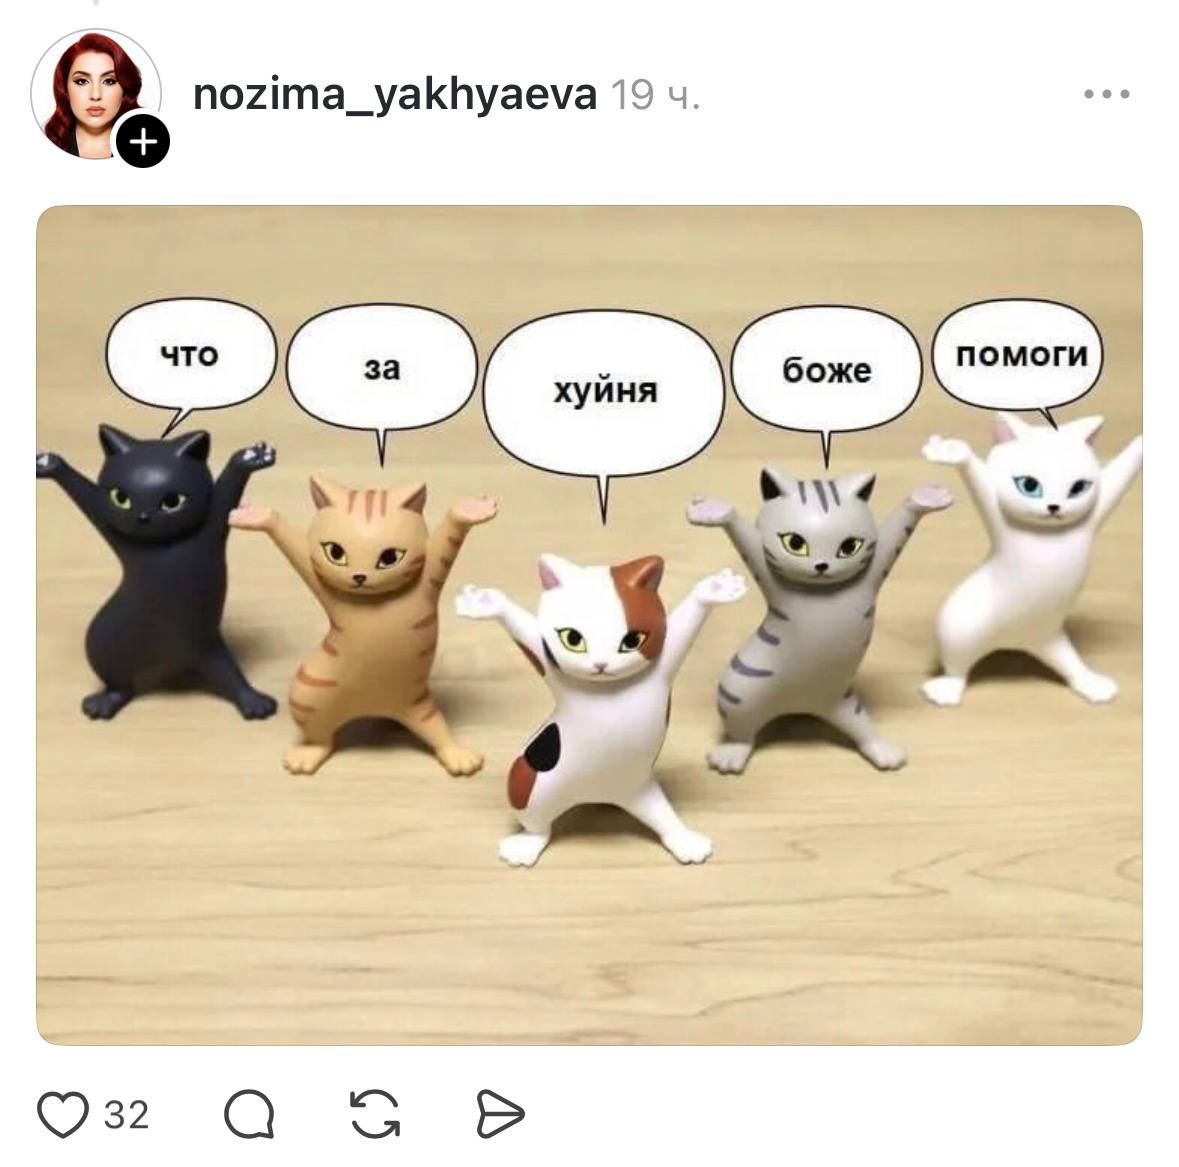Repost using the circular arrows icon
1179x1167 pixels.
click(x=375, y=1114)
